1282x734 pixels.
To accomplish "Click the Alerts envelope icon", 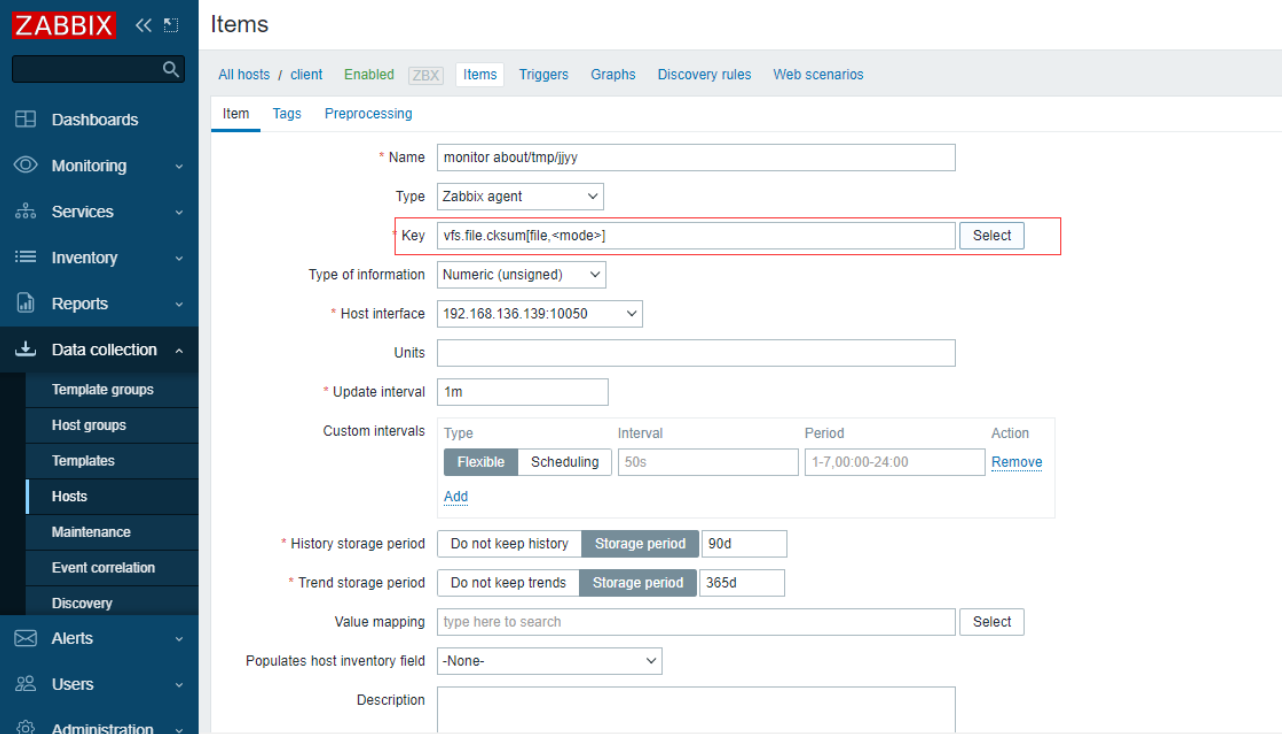I will pyautogui.click(x=26, y=638).
